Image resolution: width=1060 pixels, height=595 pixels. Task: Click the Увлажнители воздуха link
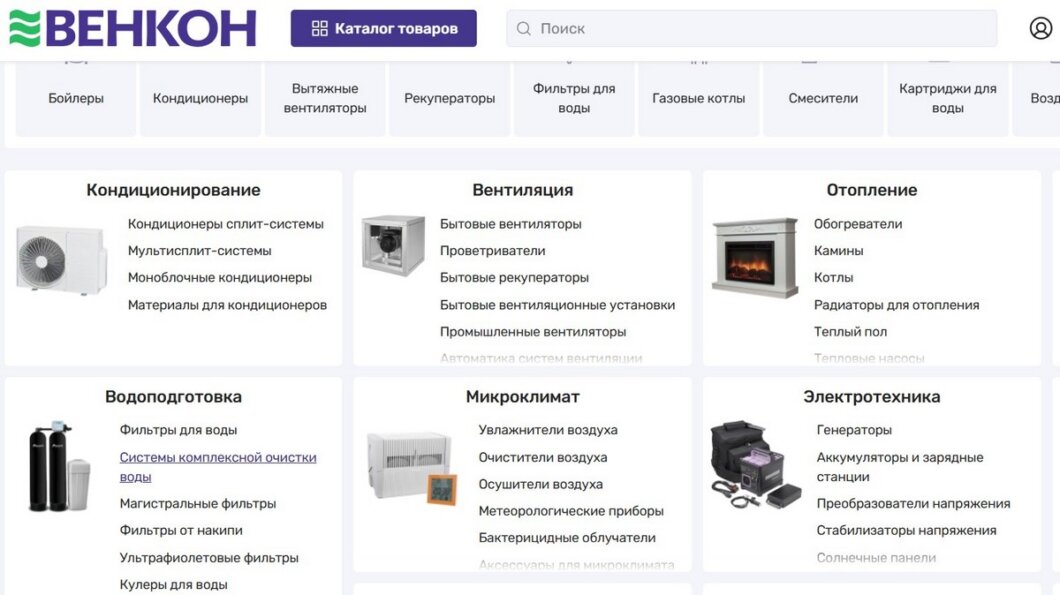[547, 430]
